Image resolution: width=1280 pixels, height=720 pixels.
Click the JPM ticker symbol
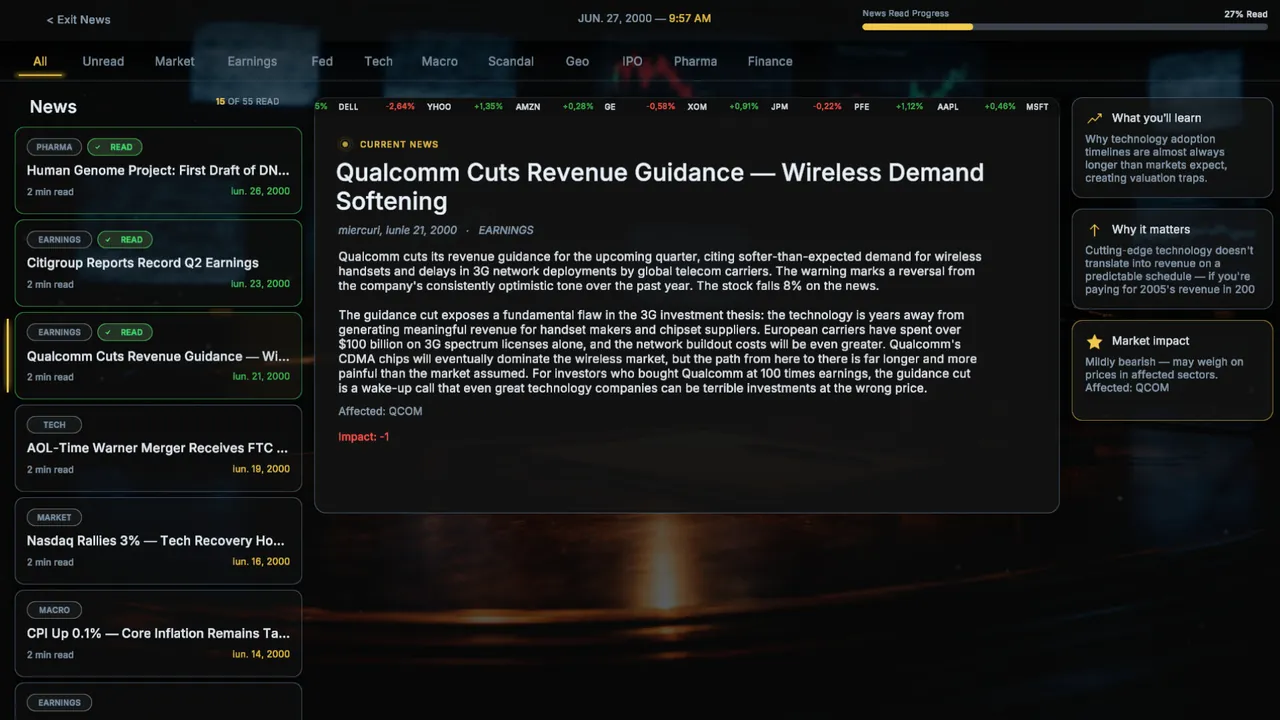tap(779, 106)
